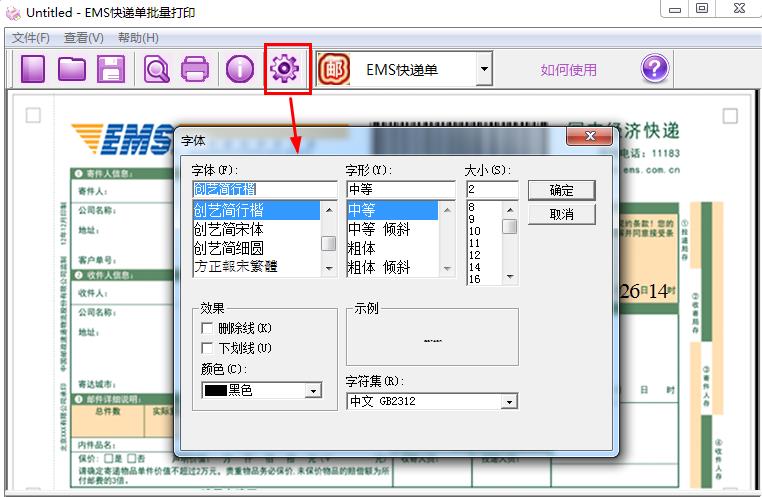Enable the 下划线 underline checkbox
762x497 pixels.
208,348
